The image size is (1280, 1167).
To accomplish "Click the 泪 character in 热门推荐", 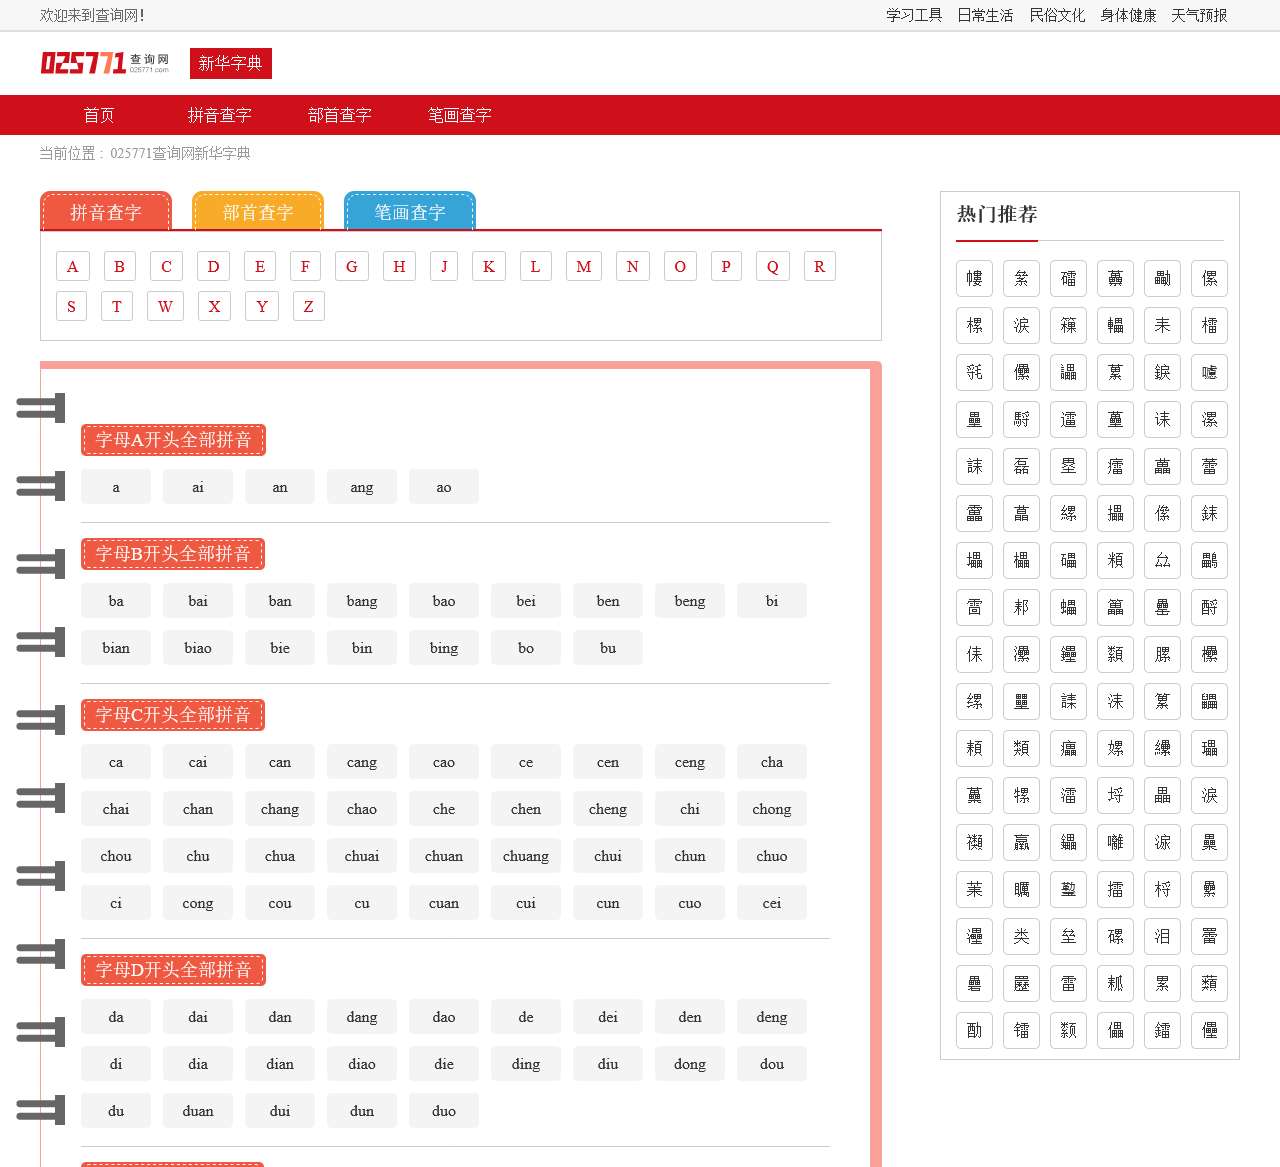I will (x=1162, y=936).
